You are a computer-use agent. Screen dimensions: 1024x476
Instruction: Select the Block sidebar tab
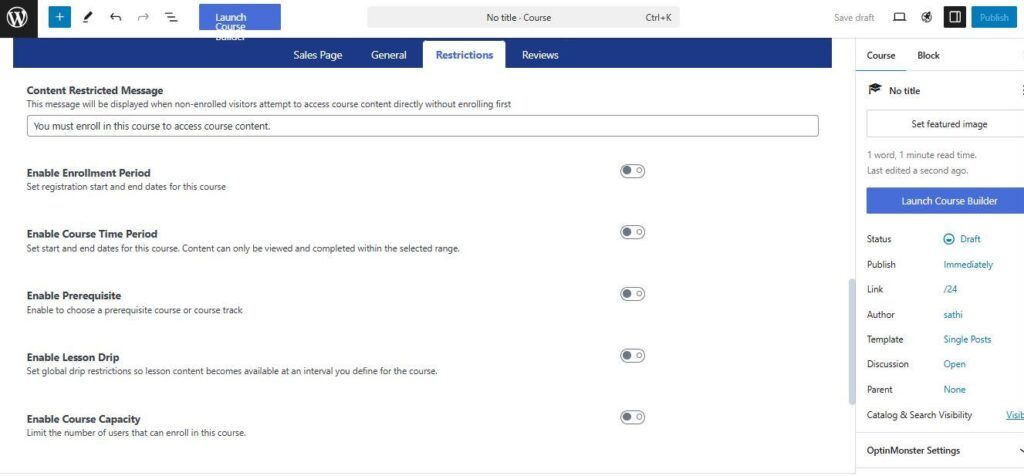coord(928,56)
